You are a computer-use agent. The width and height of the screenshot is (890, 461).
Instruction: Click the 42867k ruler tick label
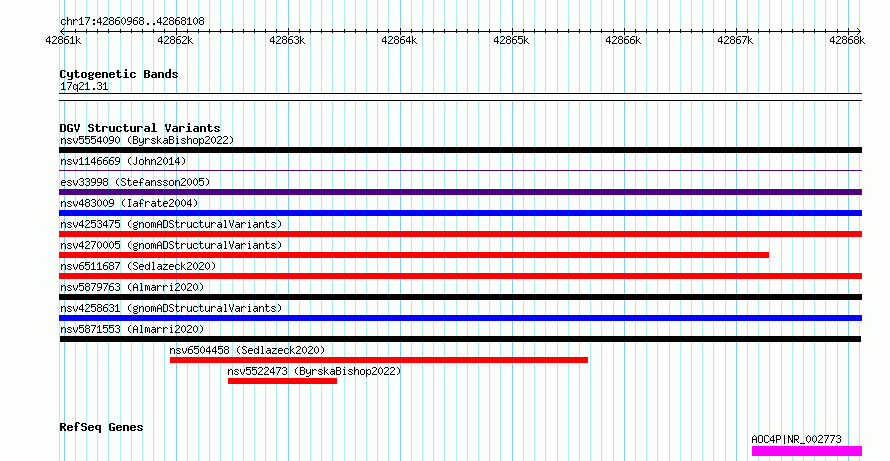click(x=735, y=40)
